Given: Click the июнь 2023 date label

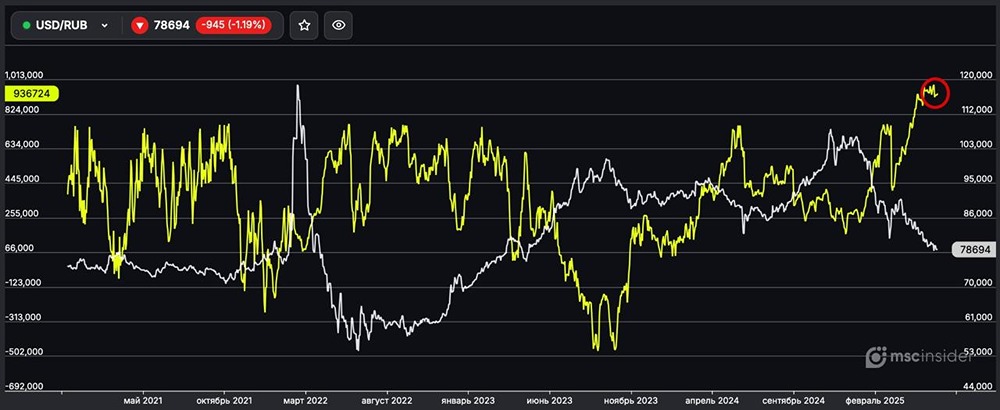Looking at the screenshot, I should [549, 401].
